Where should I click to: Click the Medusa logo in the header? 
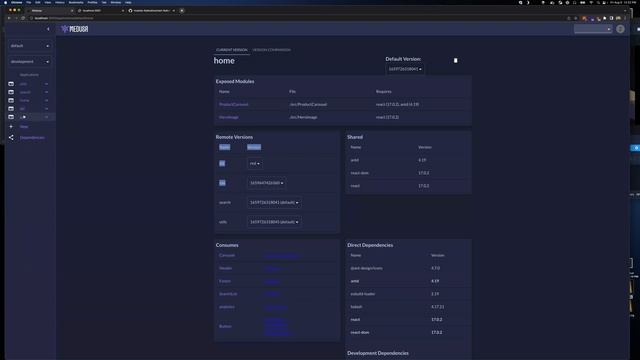(x=75, y=29)
